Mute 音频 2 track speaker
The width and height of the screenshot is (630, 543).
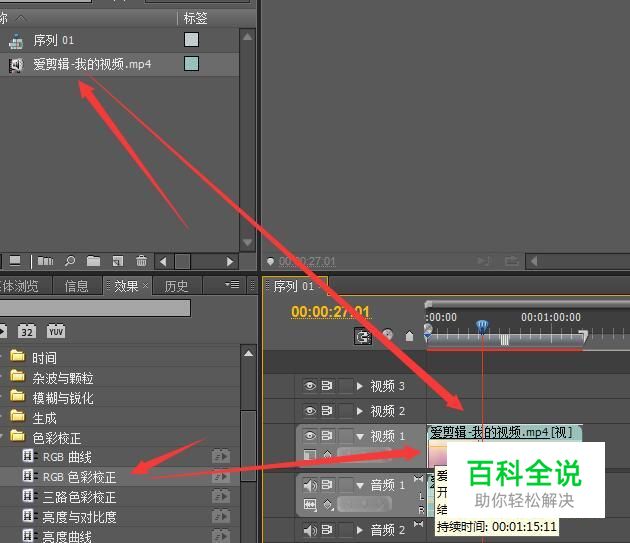310,531
